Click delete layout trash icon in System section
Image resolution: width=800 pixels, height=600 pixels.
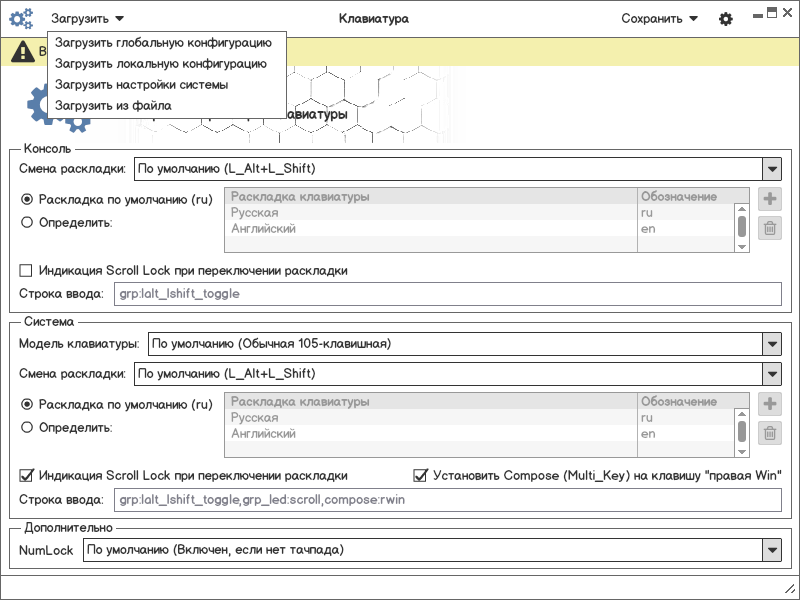770,433
